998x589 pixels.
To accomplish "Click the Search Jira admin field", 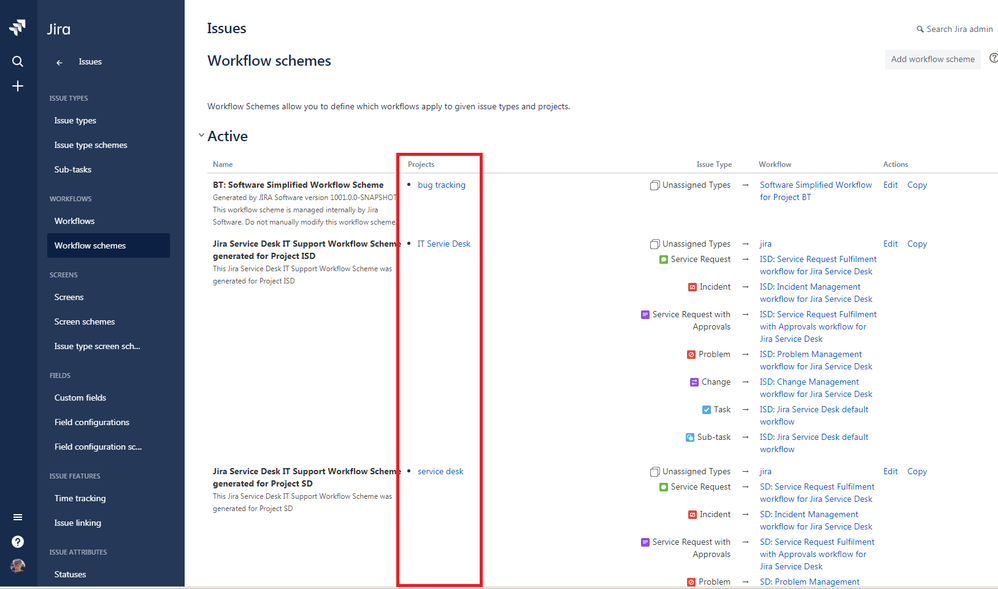I will (955, 29).
